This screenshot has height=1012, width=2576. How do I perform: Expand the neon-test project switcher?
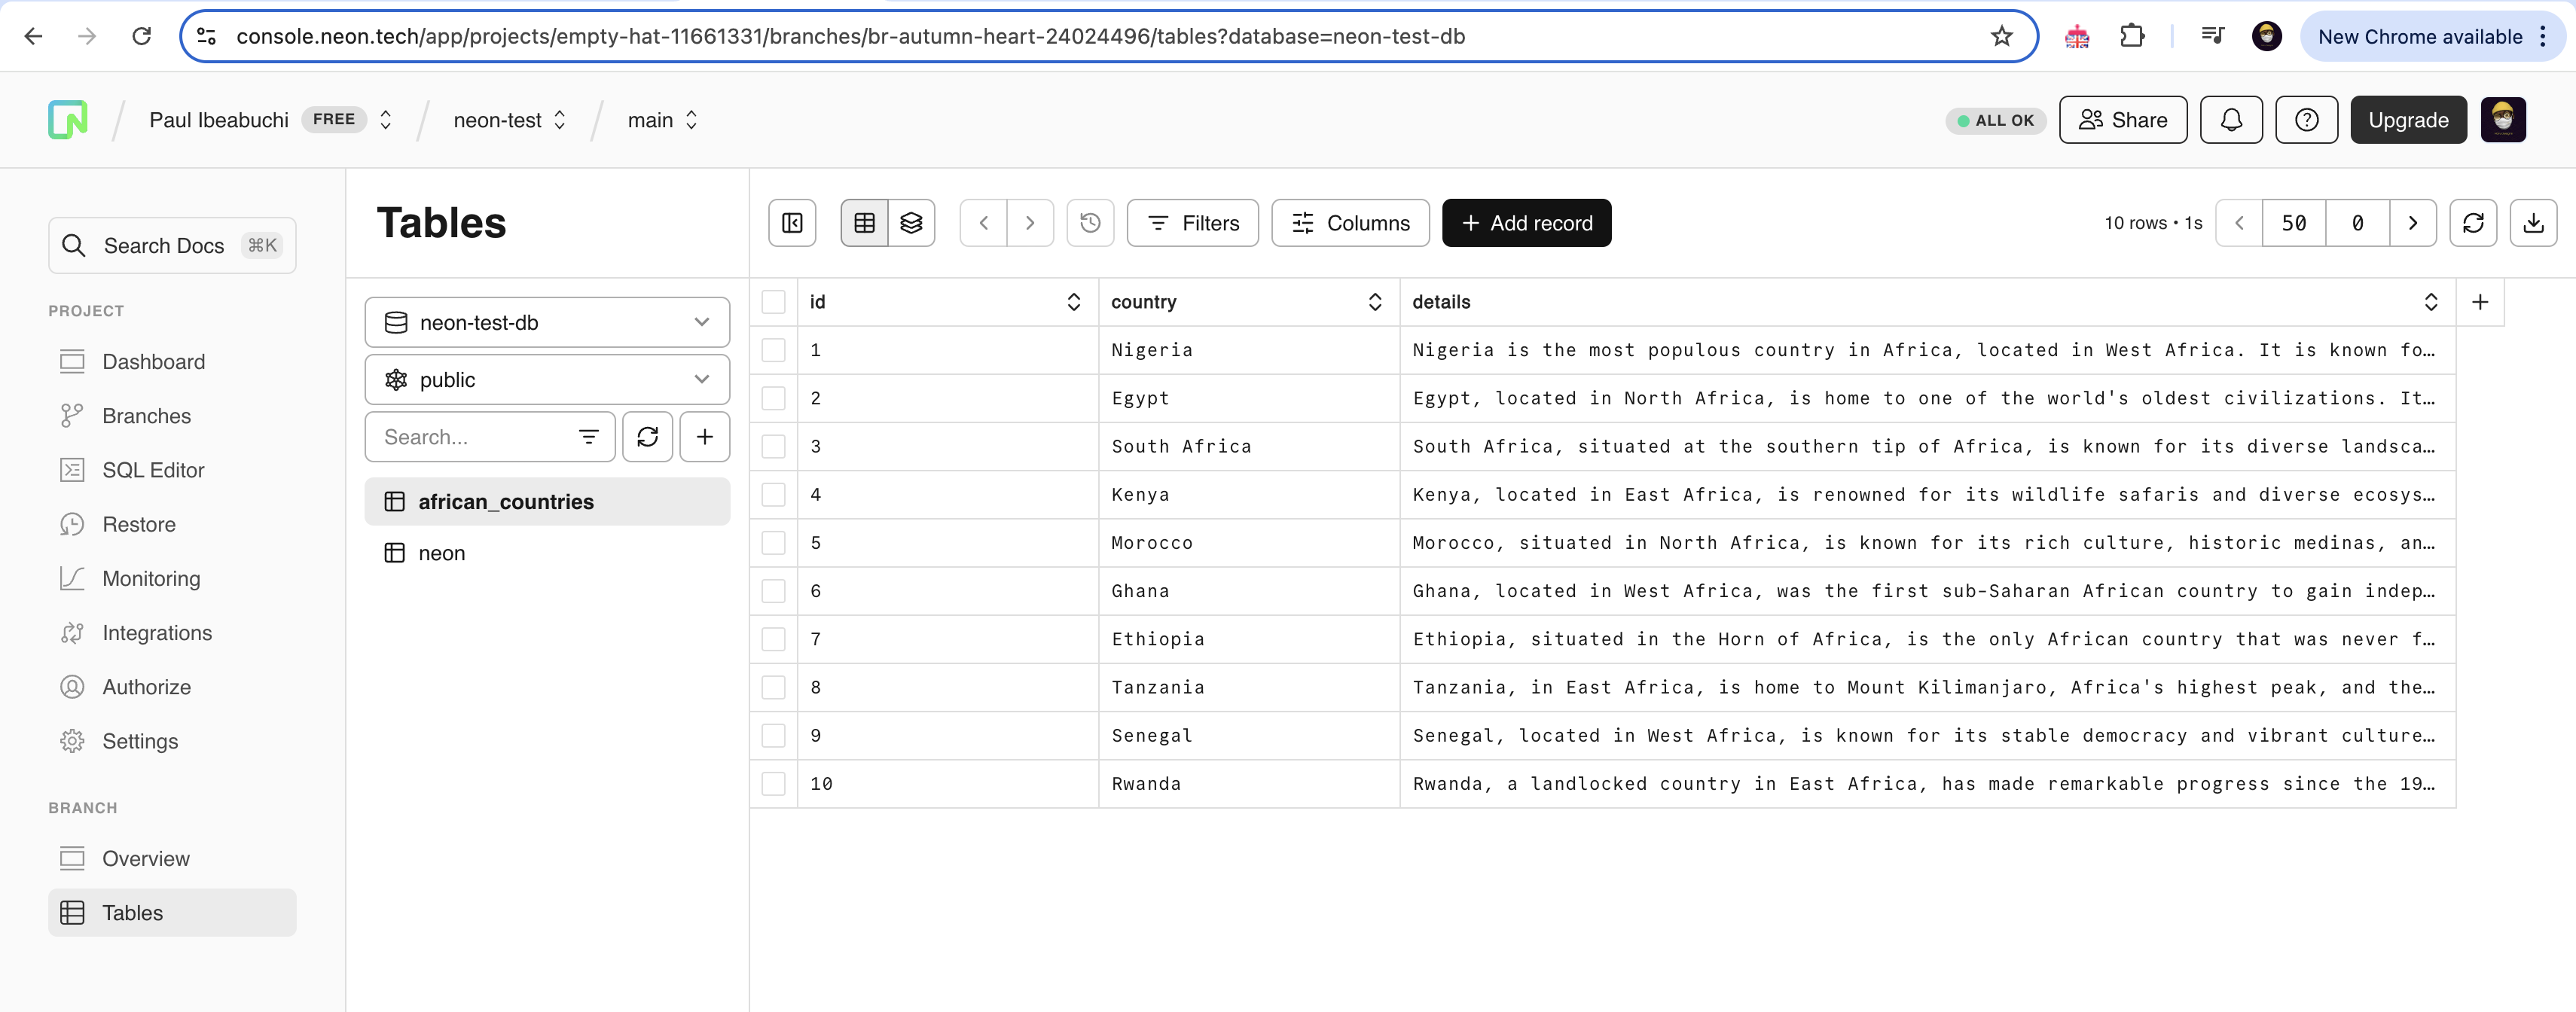pyautogui.click(x=560, y=120)
